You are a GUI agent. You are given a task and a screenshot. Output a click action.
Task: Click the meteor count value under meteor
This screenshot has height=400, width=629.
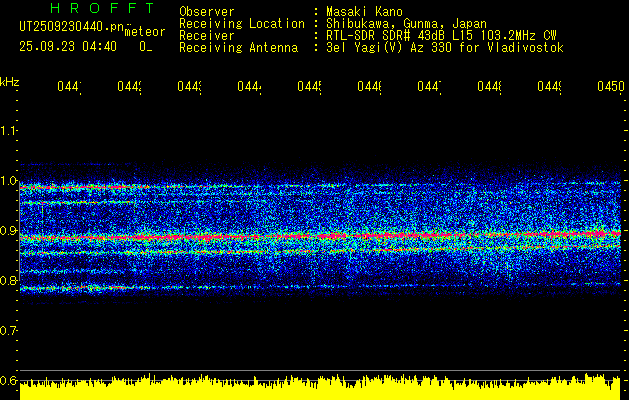tap(146, 47)
